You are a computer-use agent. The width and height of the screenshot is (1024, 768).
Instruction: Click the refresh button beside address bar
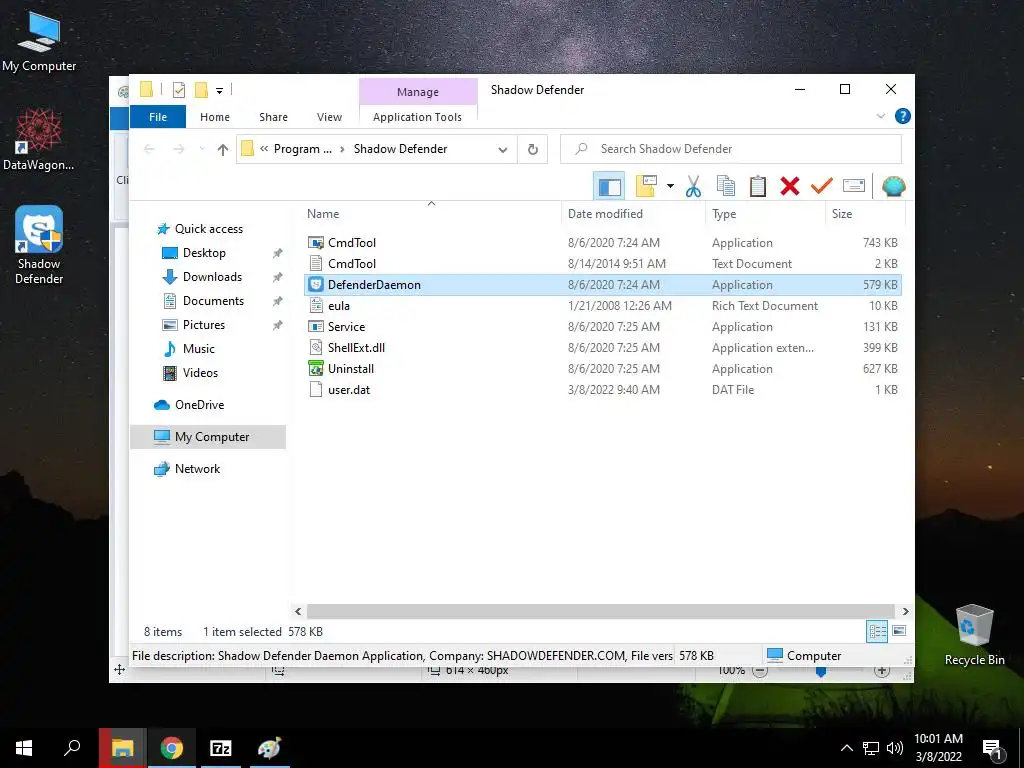532,150
